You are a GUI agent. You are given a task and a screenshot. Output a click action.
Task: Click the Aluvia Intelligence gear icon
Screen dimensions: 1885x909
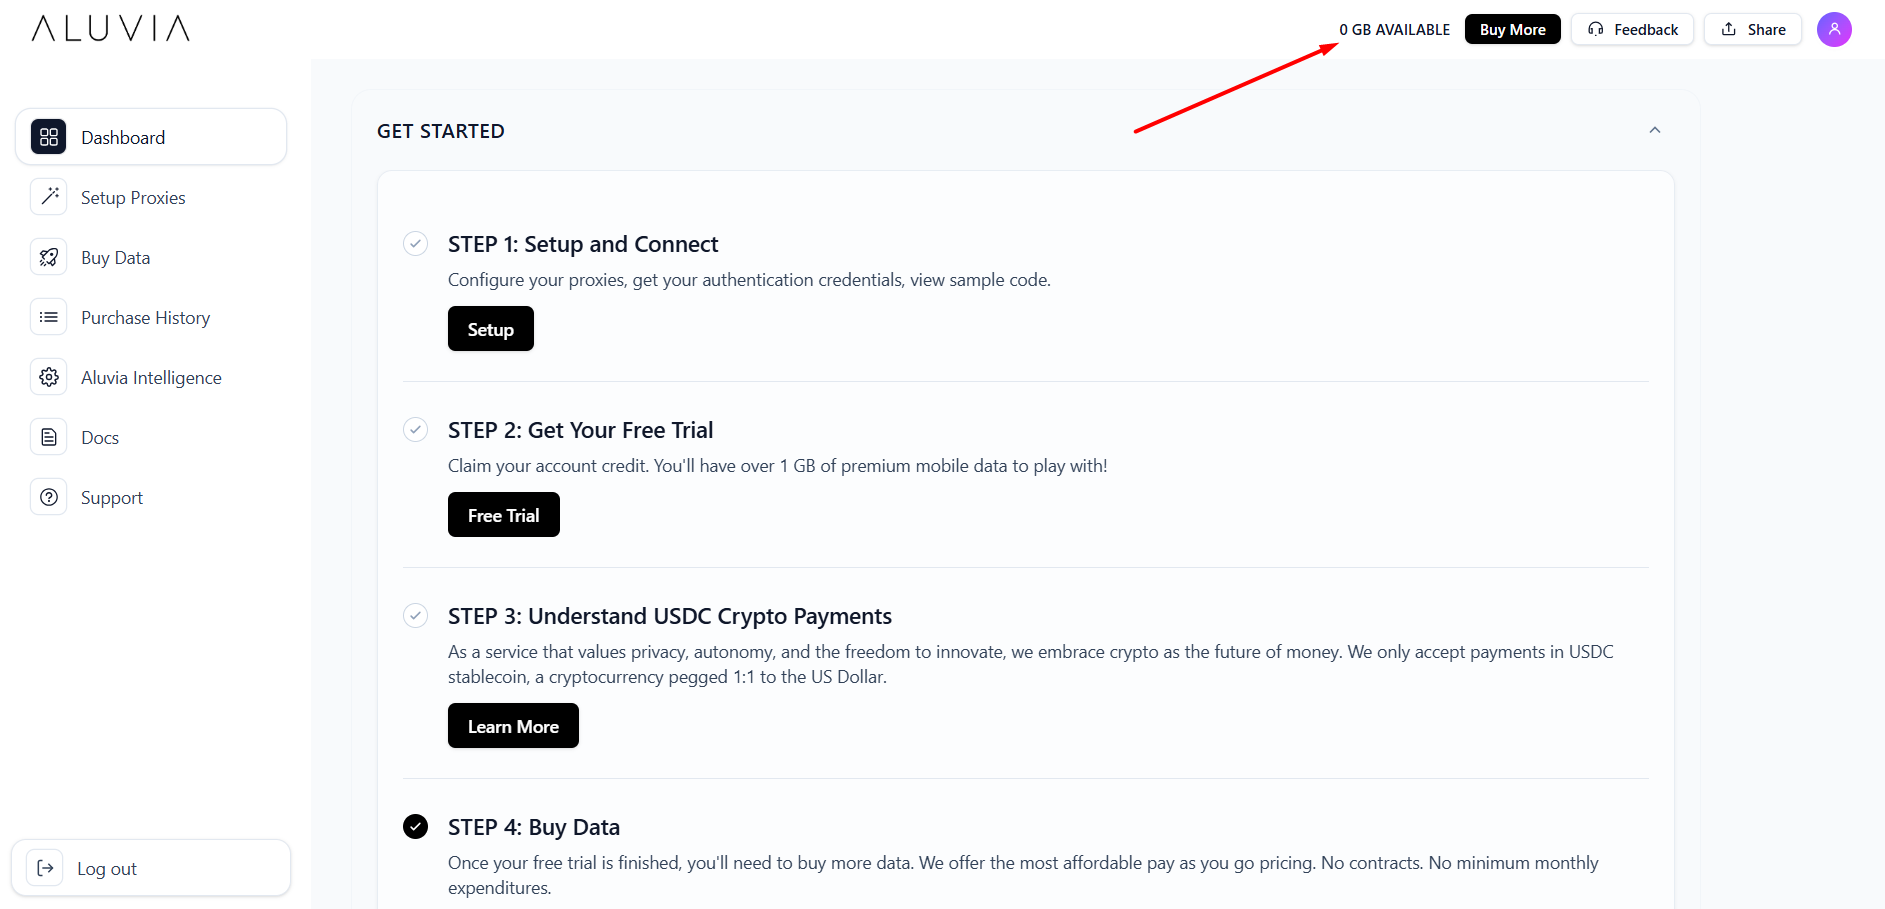pos(48,376)
